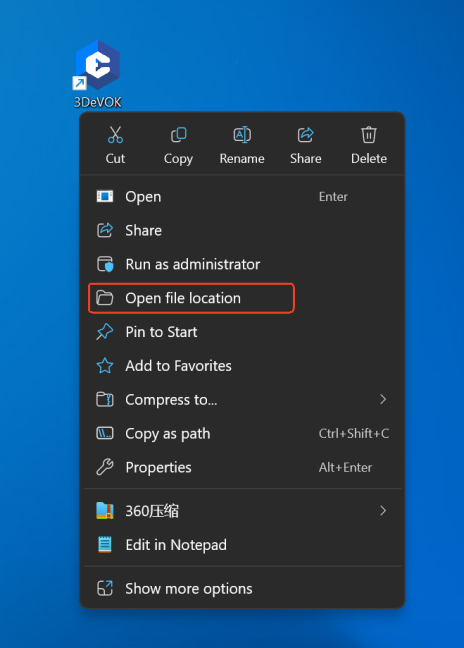Select Run as administrator

tap(243, 264)
